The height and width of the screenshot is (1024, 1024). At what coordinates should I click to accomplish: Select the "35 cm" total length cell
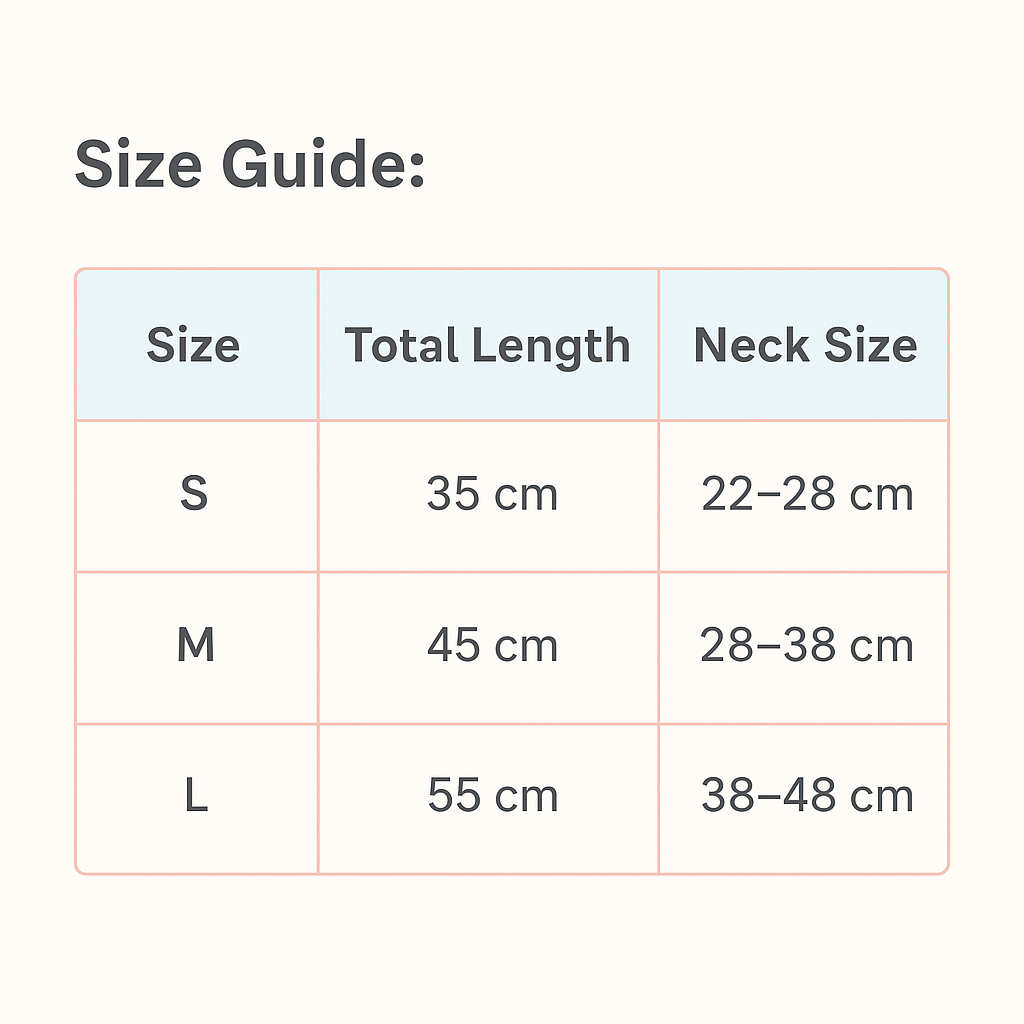(x=492, y=495)
